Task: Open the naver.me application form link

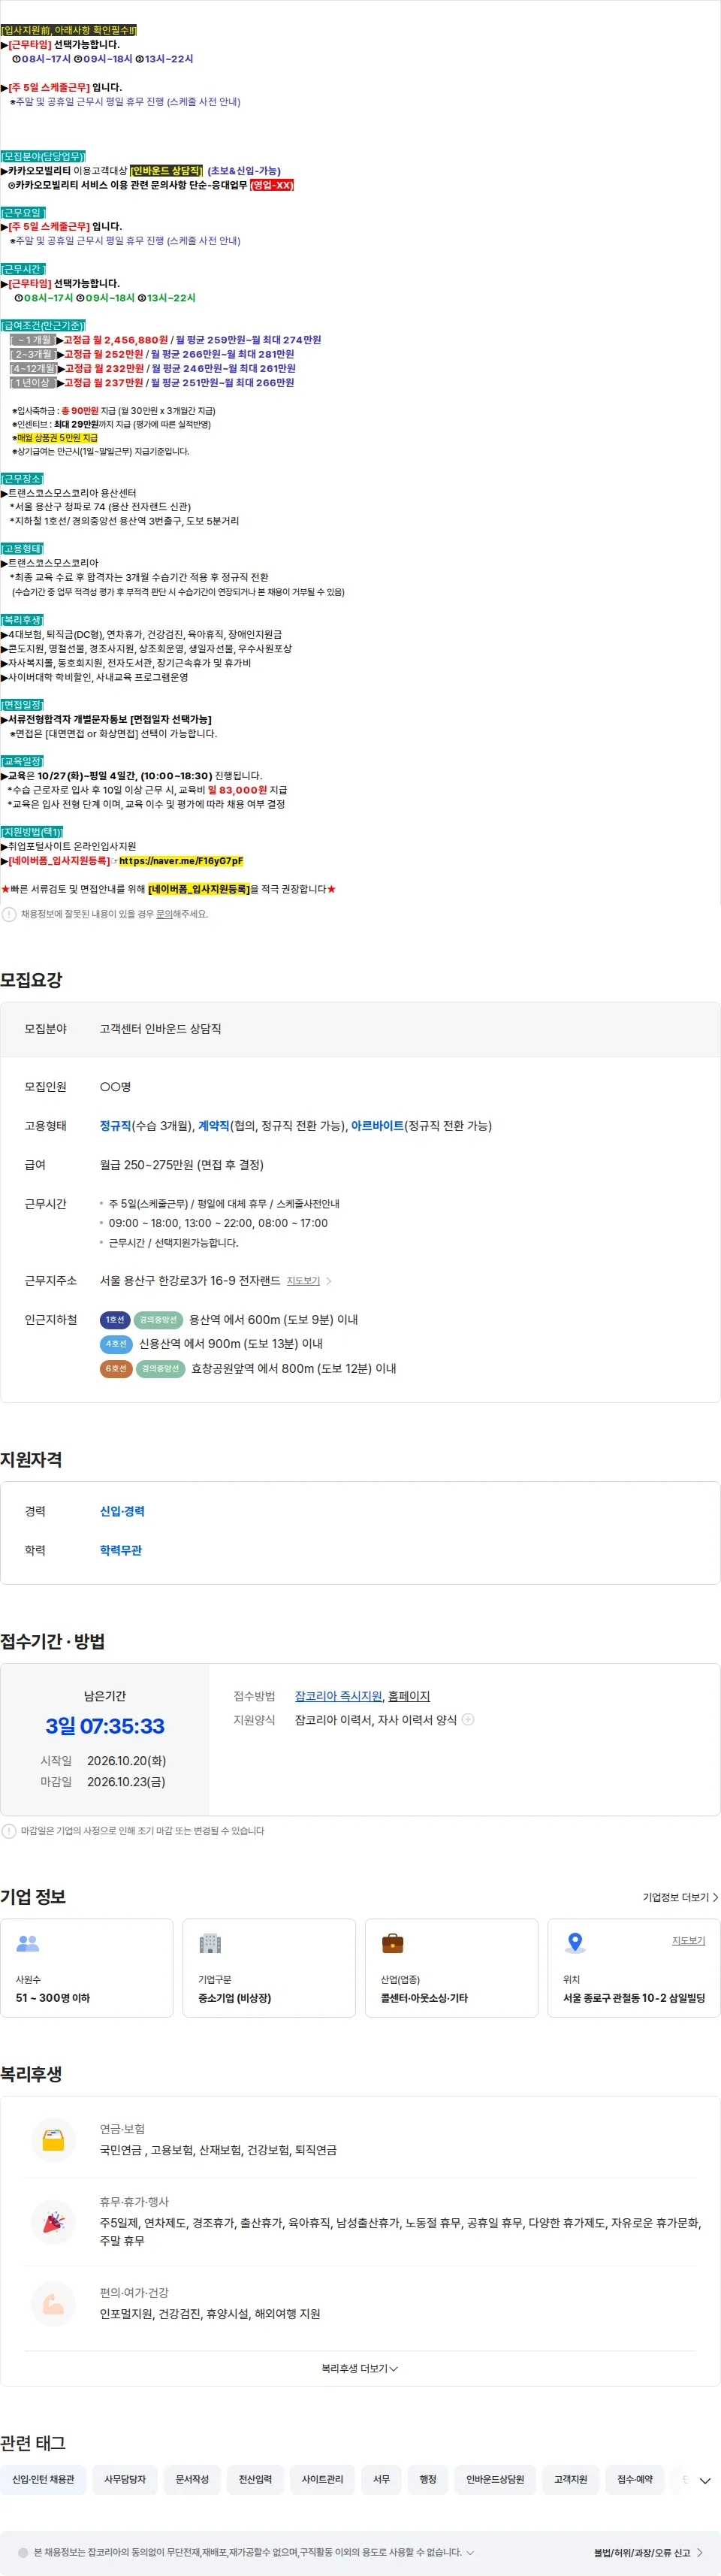Action: 181,861
